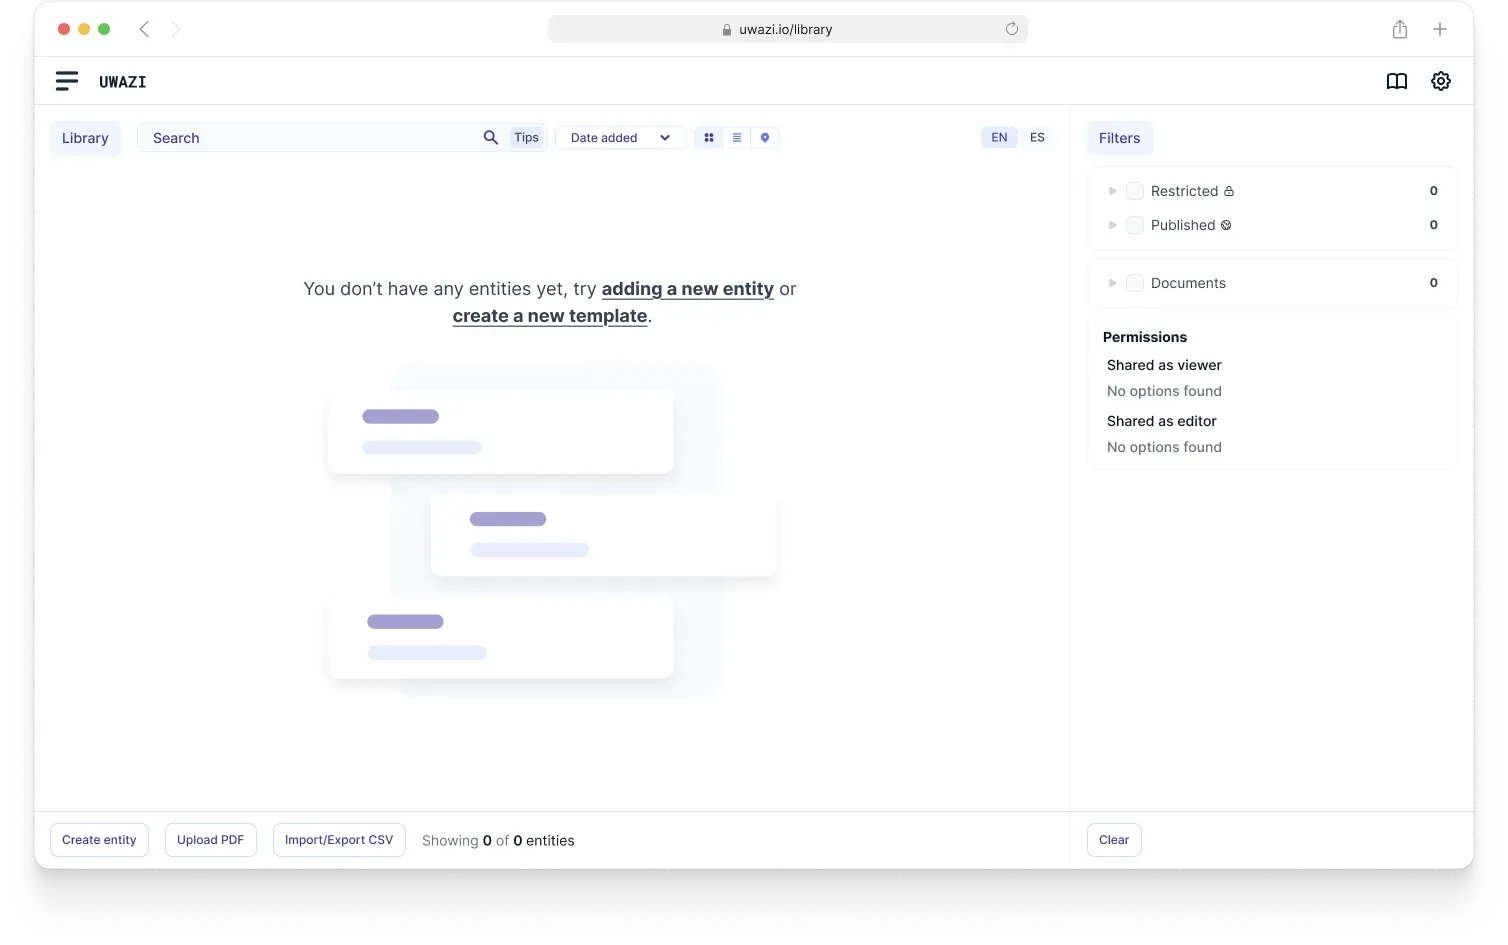Check the Published filter checkbox
Viewport: 1508px width, 945px height.
click(x=1135, y=225)
